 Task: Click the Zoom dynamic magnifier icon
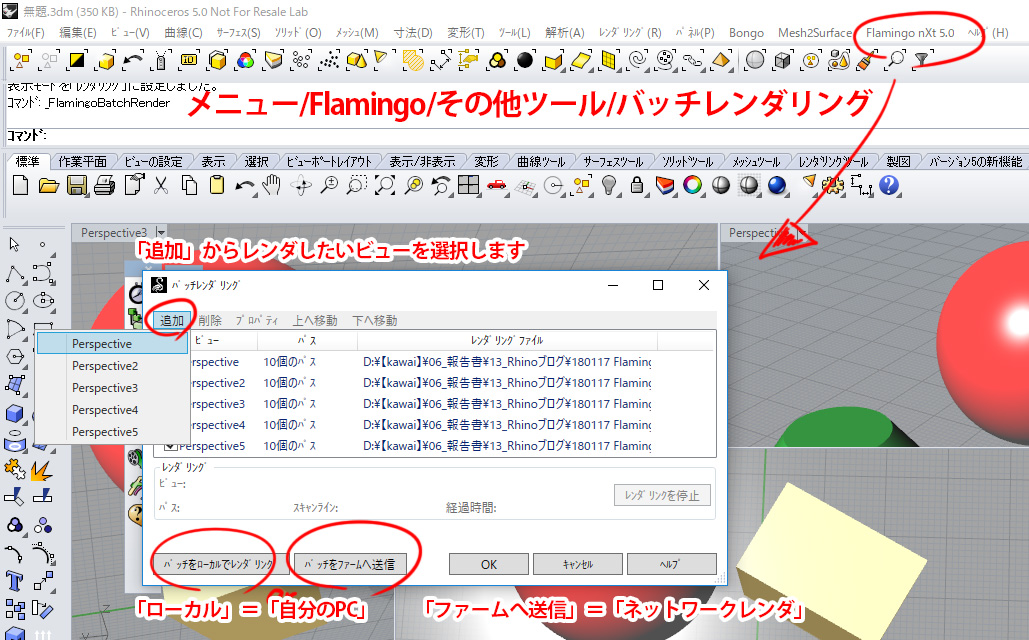point(329,186)
